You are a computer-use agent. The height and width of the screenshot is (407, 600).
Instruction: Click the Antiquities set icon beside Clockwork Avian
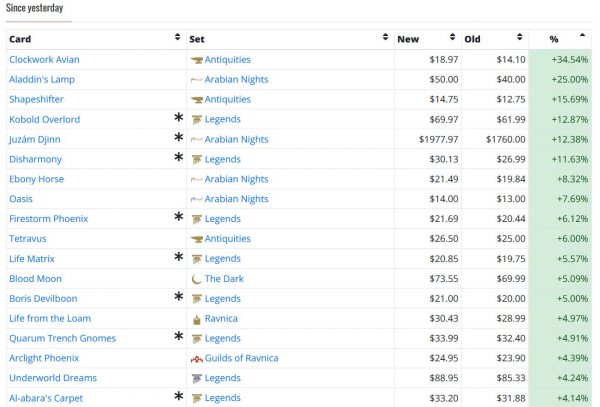[x=196, y=60]
